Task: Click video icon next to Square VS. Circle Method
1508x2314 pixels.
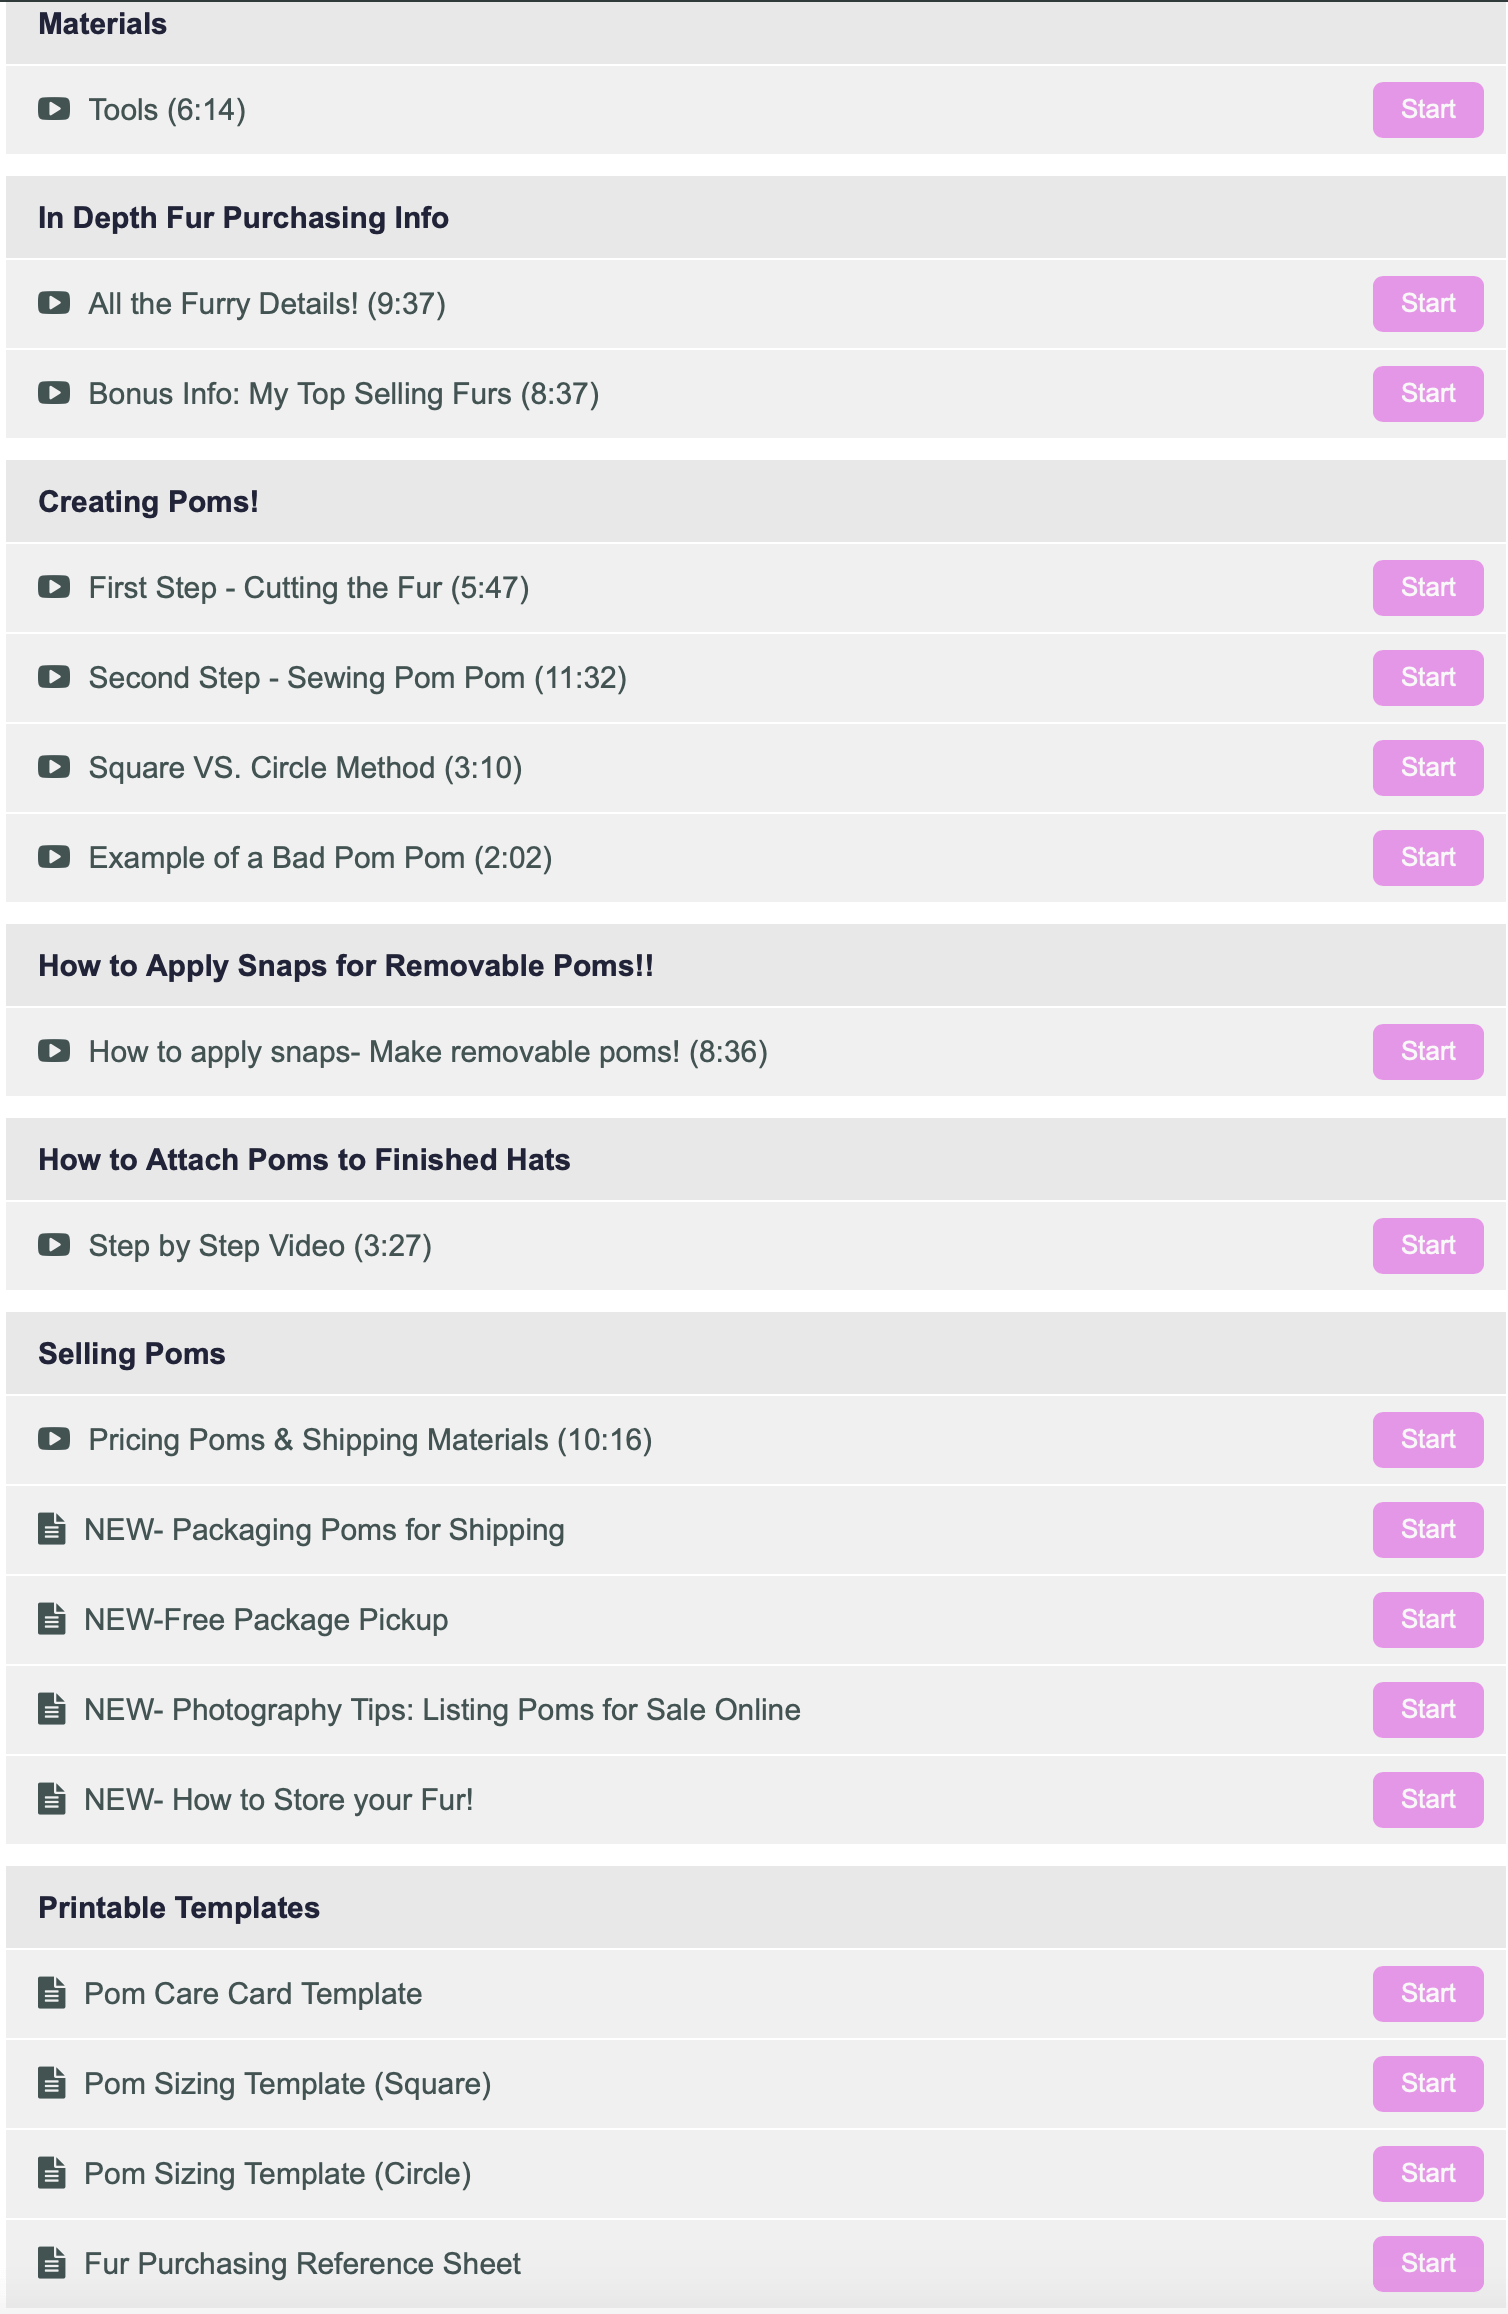Action: click(x=54, y=767)
